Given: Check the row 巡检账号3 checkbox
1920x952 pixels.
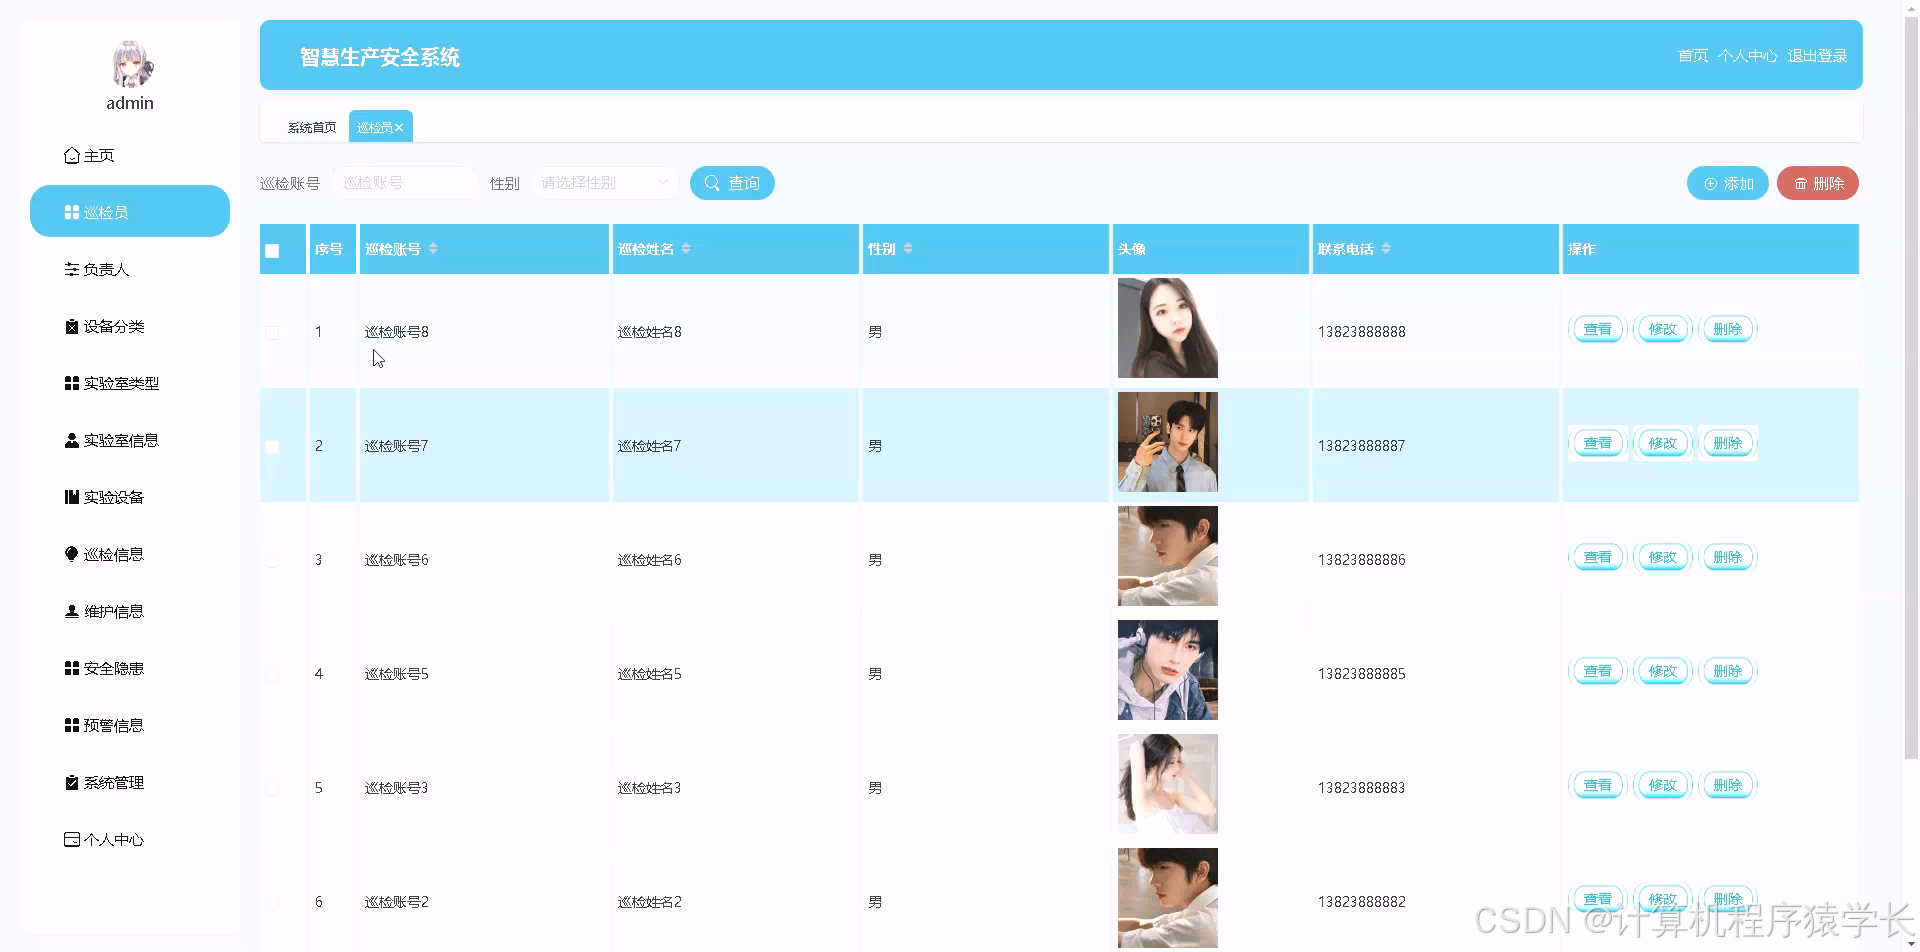Looking at the screenshot, I should (x=272, y=789).
